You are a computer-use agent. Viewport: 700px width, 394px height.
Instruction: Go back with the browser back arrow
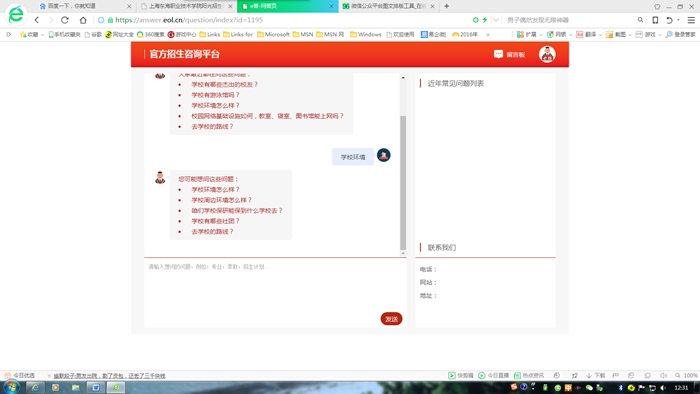[x=37, y=20]
